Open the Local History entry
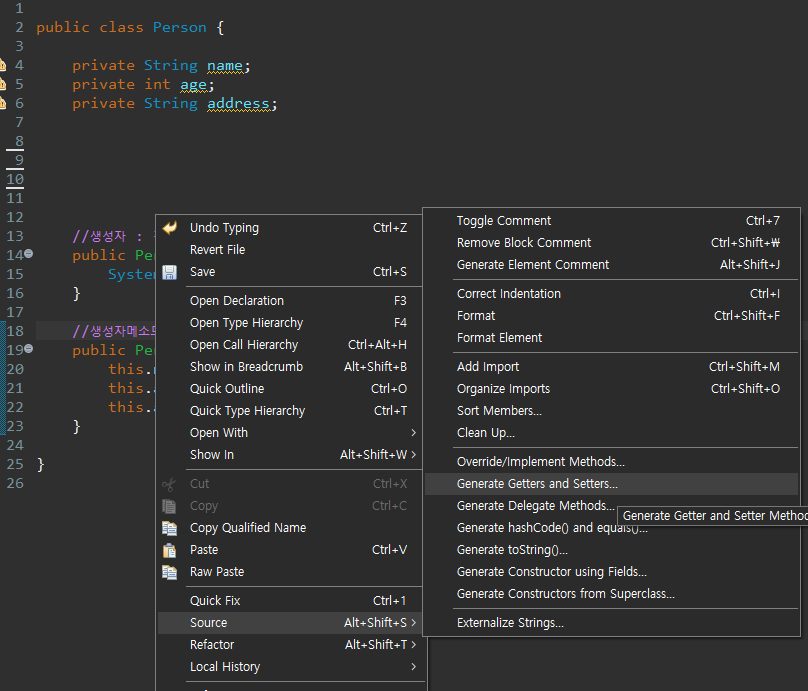Screen dimensions: 808x691 [290, 667]
